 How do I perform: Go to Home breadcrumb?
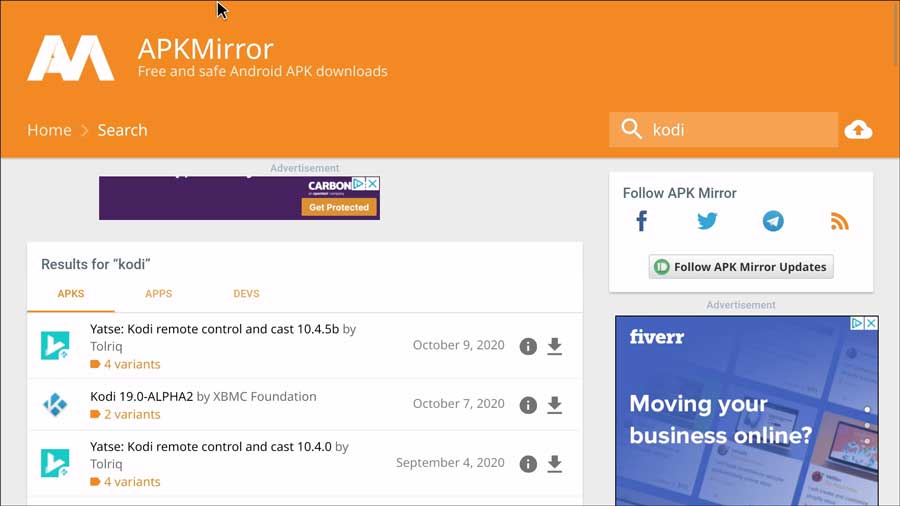pos(49,130)
